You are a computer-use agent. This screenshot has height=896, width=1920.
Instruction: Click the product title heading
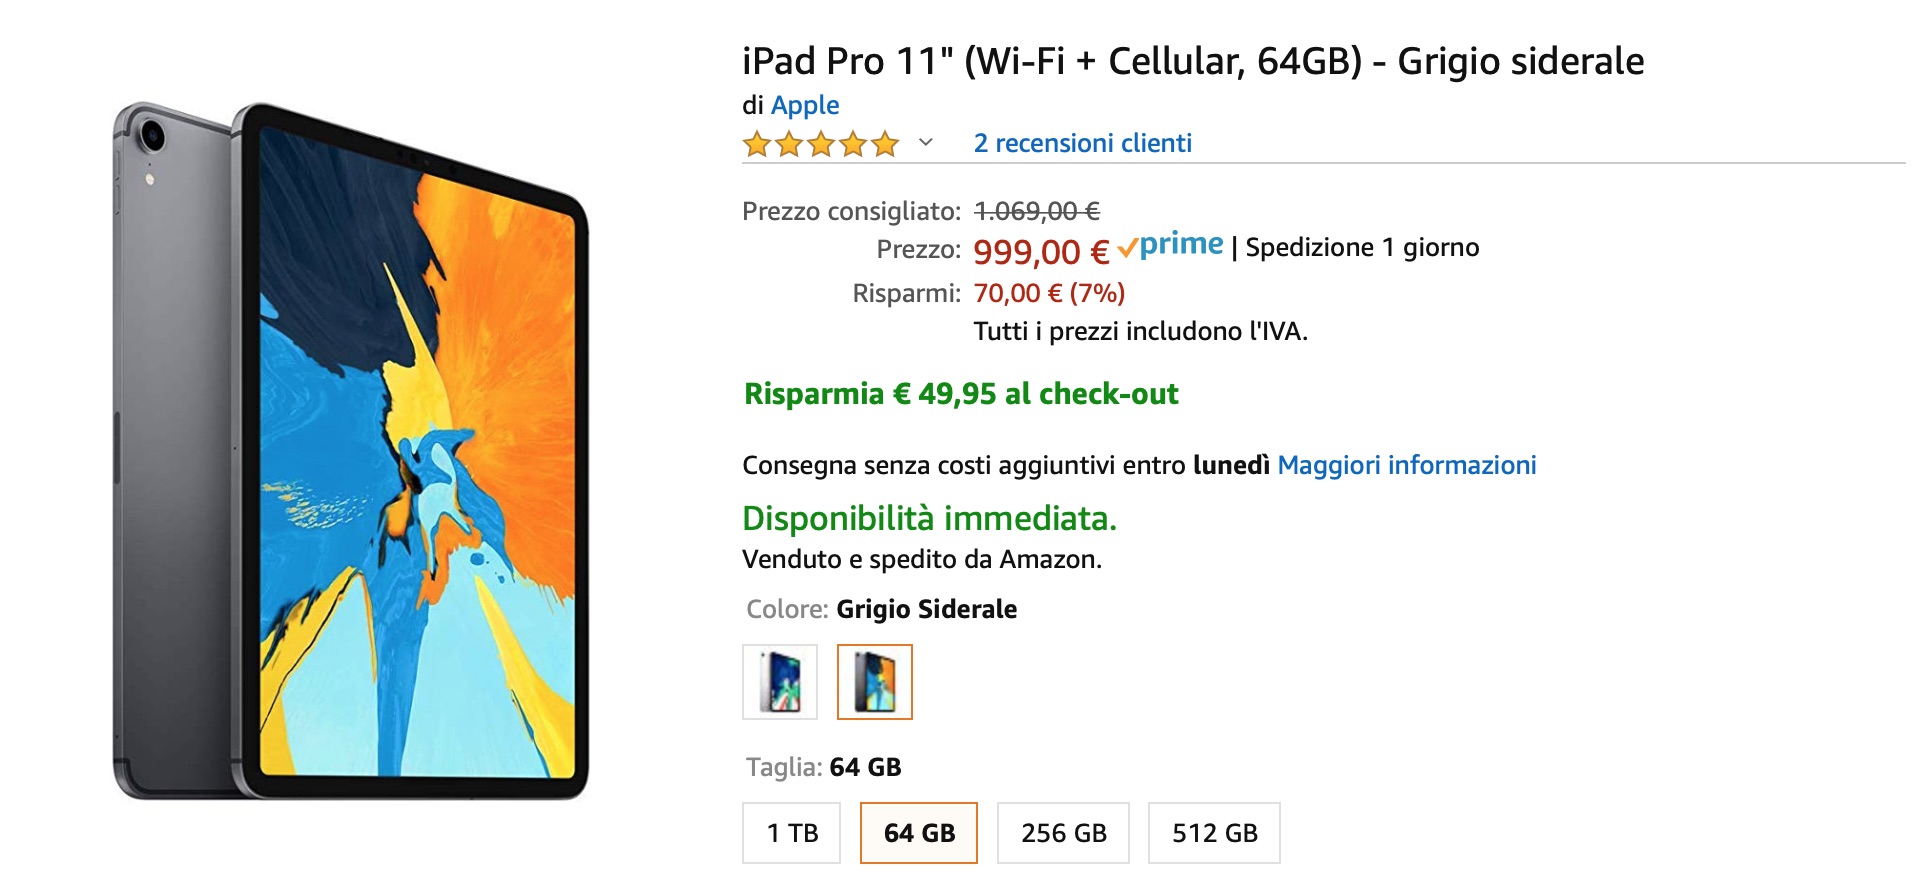click(x=1192, y=61)
